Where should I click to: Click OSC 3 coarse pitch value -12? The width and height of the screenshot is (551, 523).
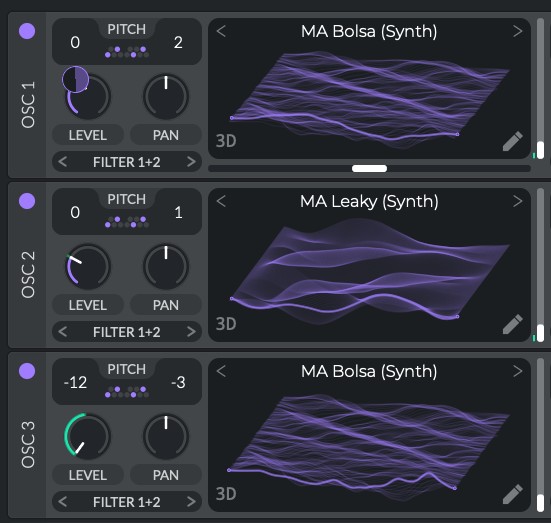click(75, 383)
